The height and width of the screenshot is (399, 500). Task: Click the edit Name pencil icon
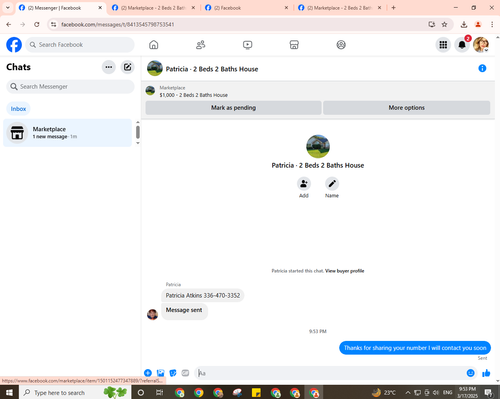[x=332, y=184]
